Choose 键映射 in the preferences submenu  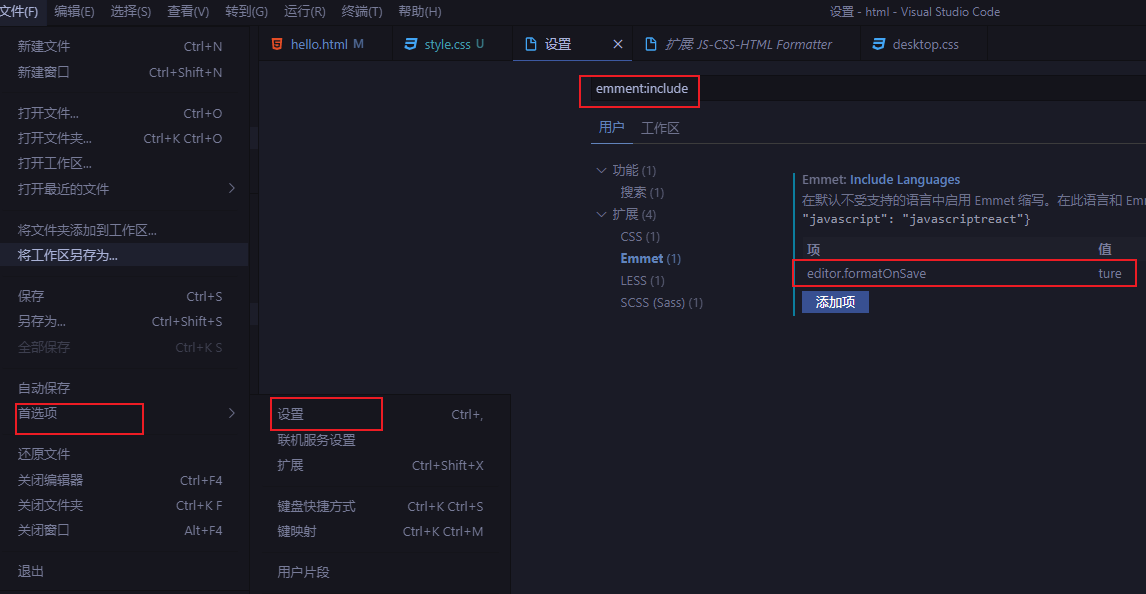380,531
